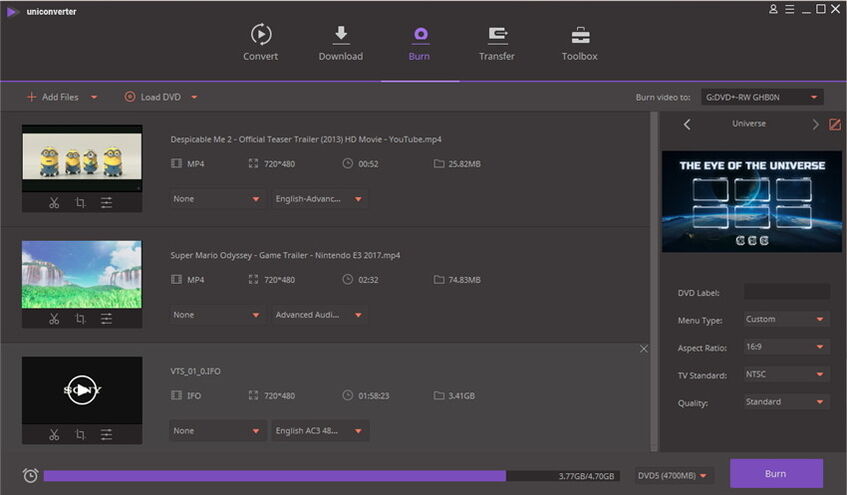The image size is (847, 495).
Task: Expand the Add Files dropdown arrow
Action: [94, 97]
